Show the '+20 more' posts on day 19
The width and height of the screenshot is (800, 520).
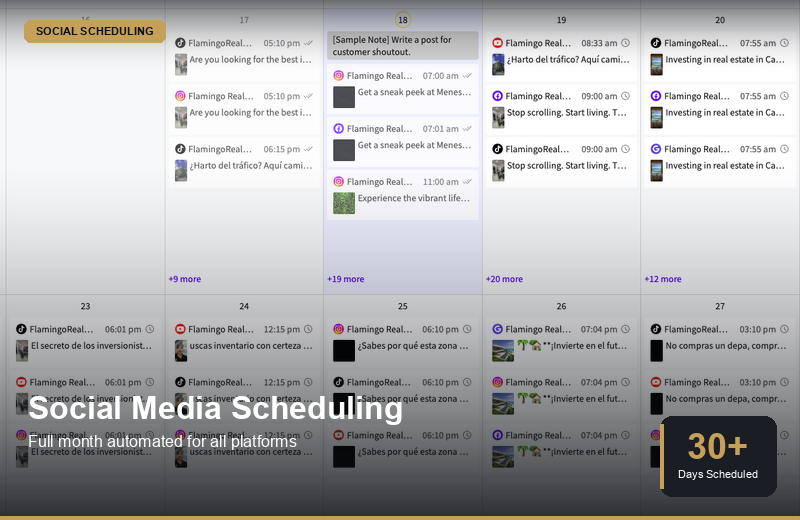(504, 279)
